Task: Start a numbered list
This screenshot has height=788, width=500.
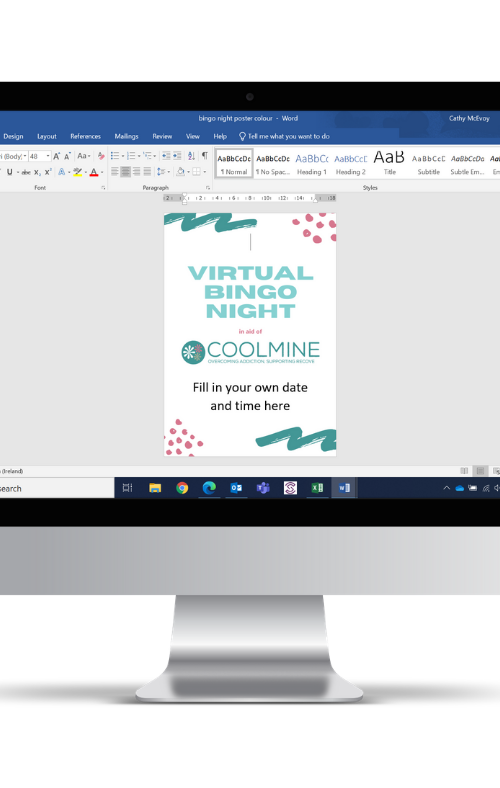Action: 131,156
